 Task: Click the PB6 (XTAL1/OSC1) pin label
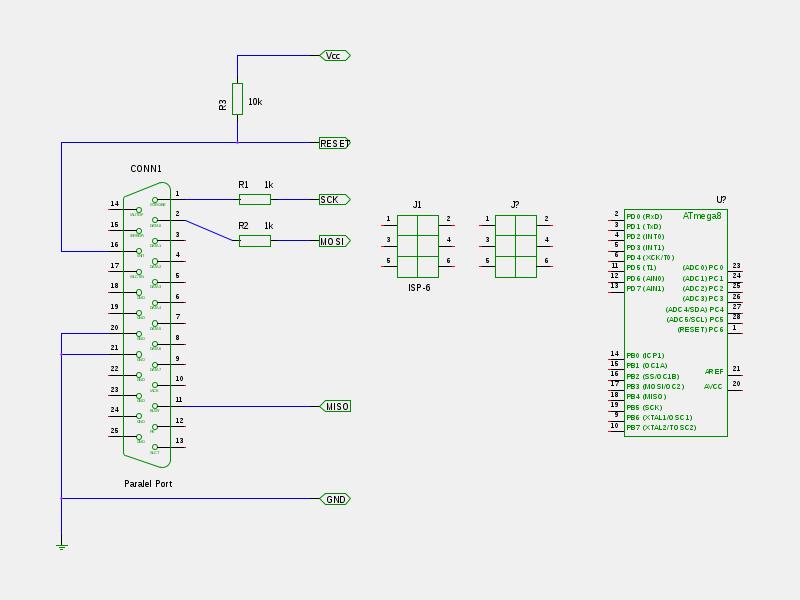click(660, 417)
